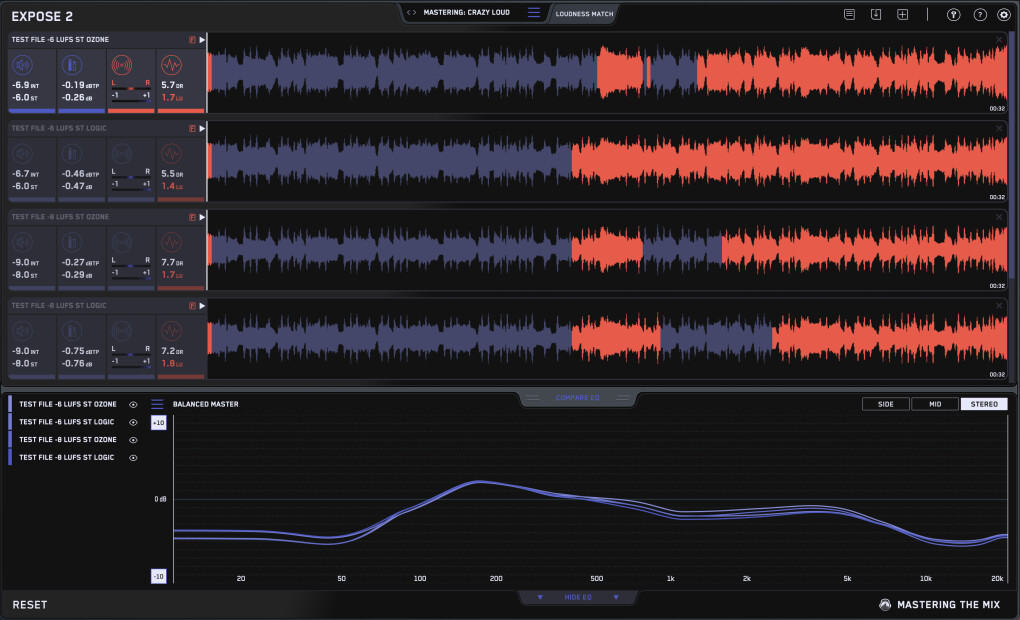This screenshot has width=1020, height=620.
Task: Play the TEST FILE -6 LUFS ST LOGIC track
Action: [202, 128]
